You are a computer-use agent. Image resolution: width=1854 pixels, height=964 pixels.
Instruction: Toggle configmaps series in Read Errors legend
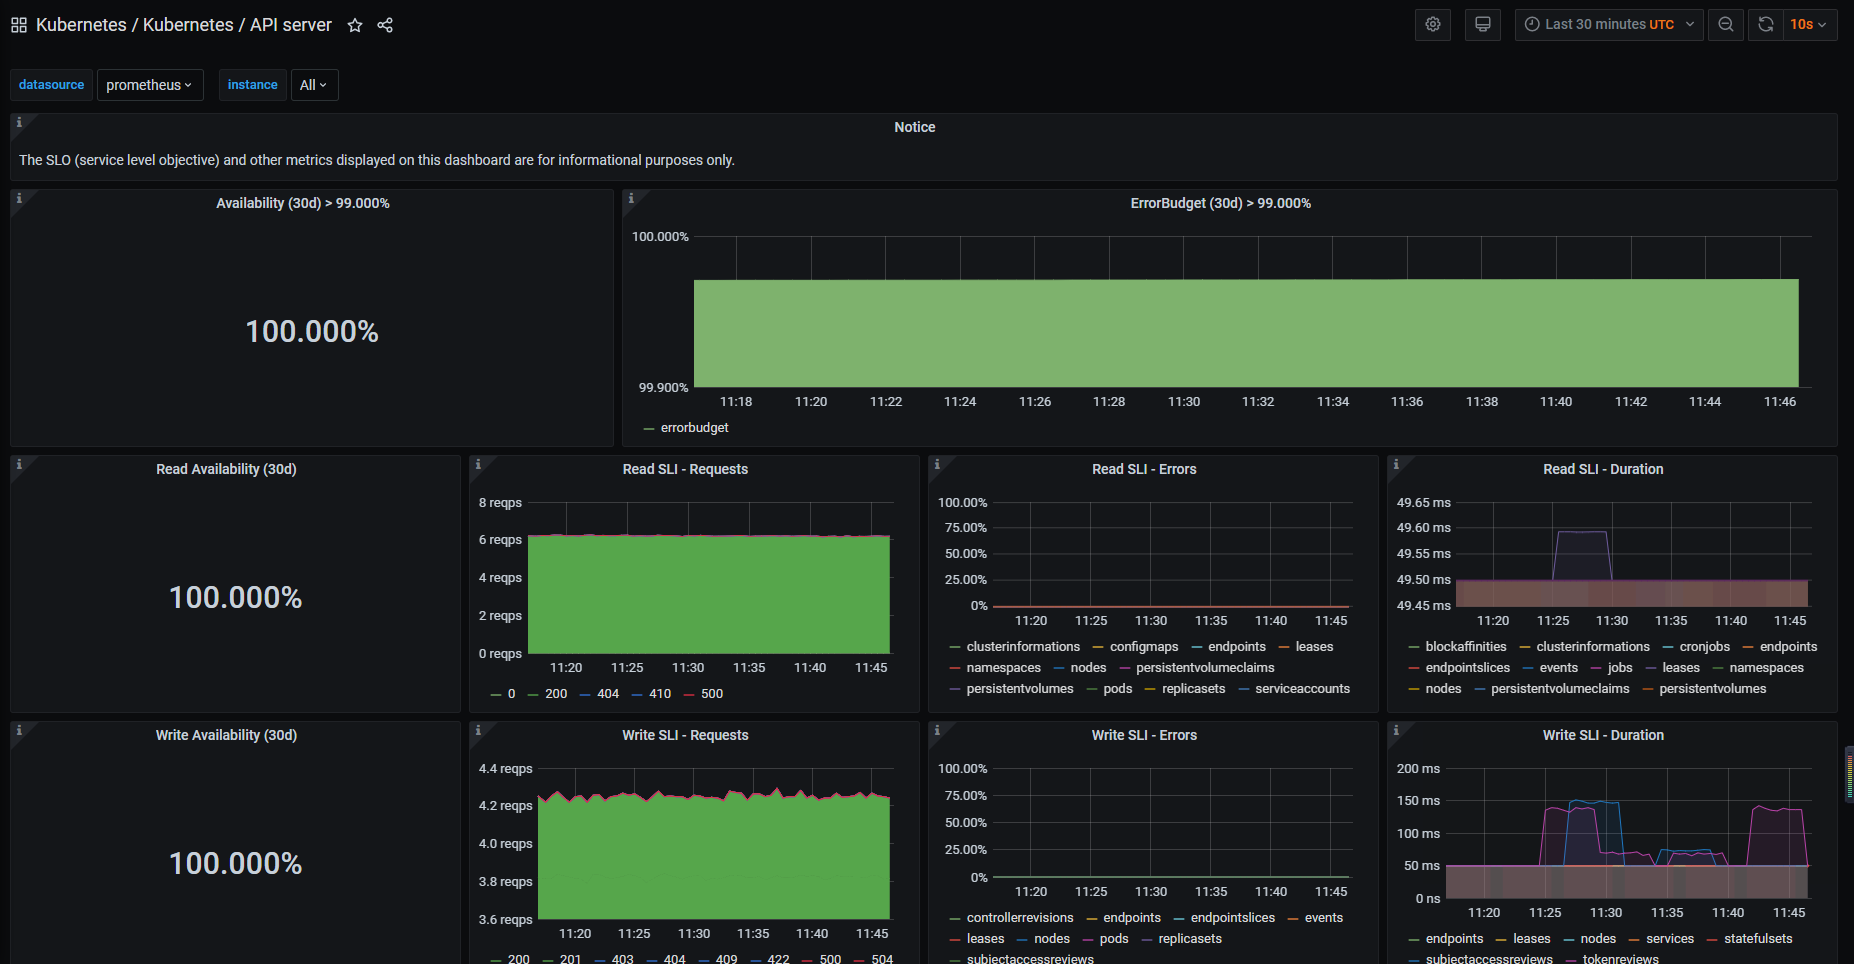click(x=1144, y=647)
